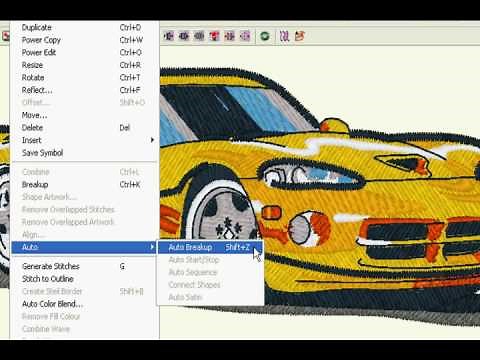Image resolution: width=480 pixels, height=360 pixels.
Task: Click Remove Overlapped Artwork entry
Action: (84, 222)
